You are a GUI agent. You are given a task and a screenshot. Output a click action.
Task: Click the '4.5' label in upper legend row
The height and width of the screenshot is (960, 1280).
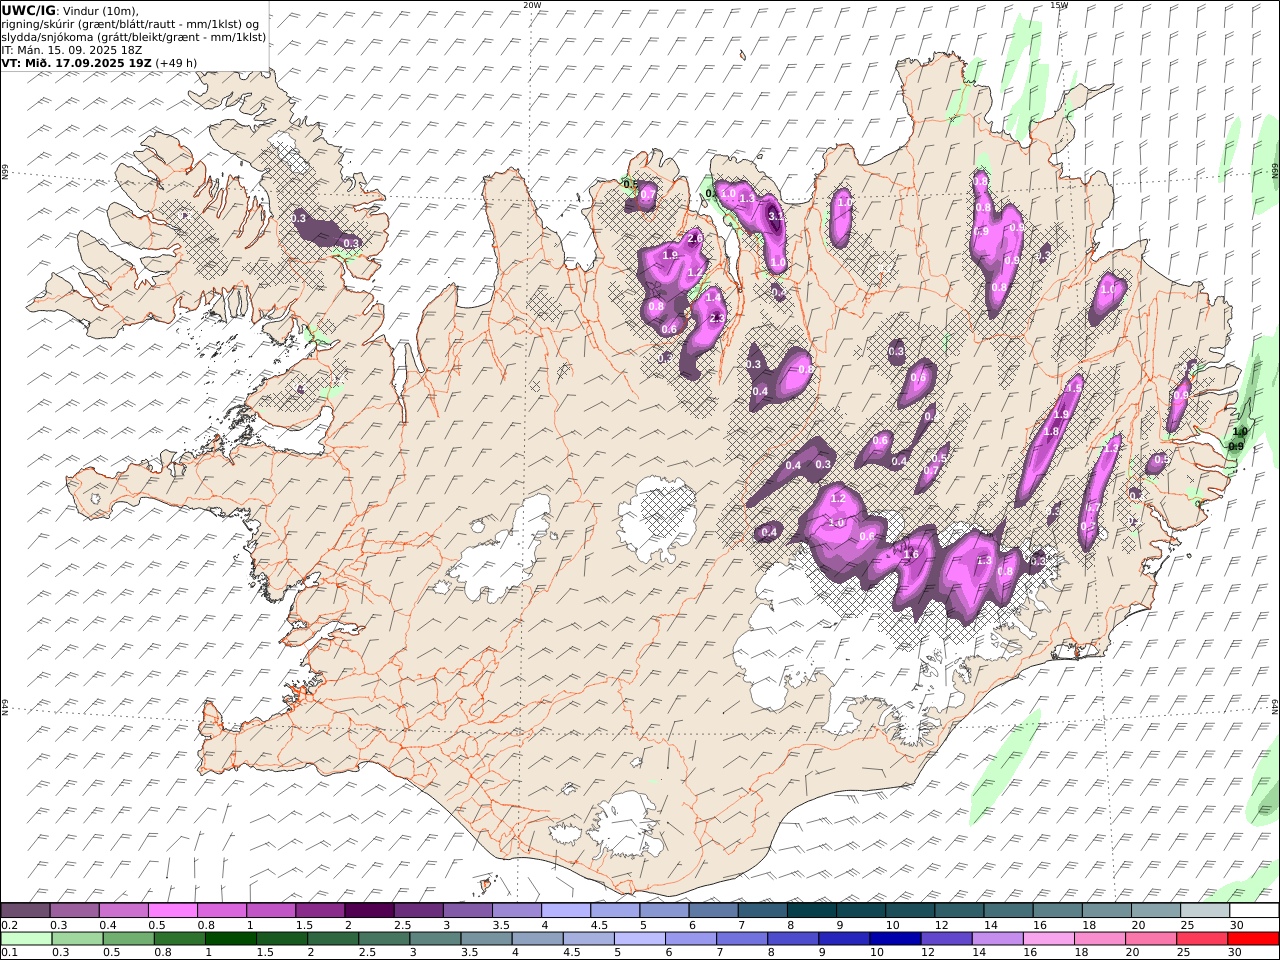click(599, 925)
